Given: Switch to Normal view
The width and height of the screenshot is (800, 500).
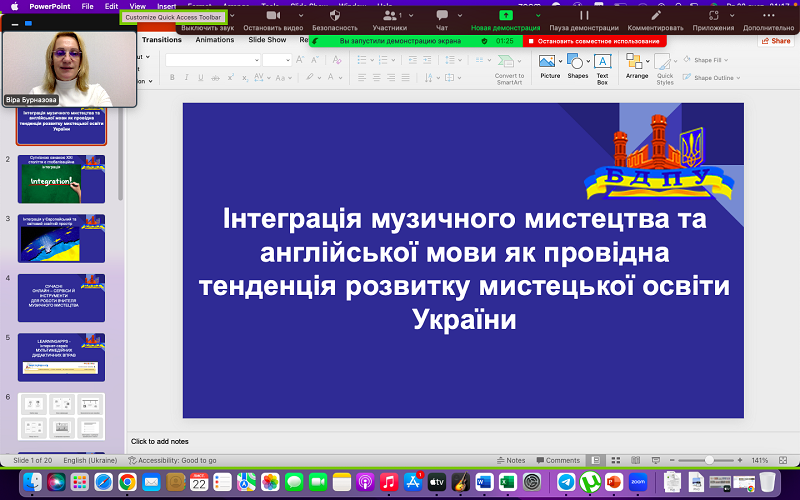Looking at the screenshot, I should click(595, 460).
